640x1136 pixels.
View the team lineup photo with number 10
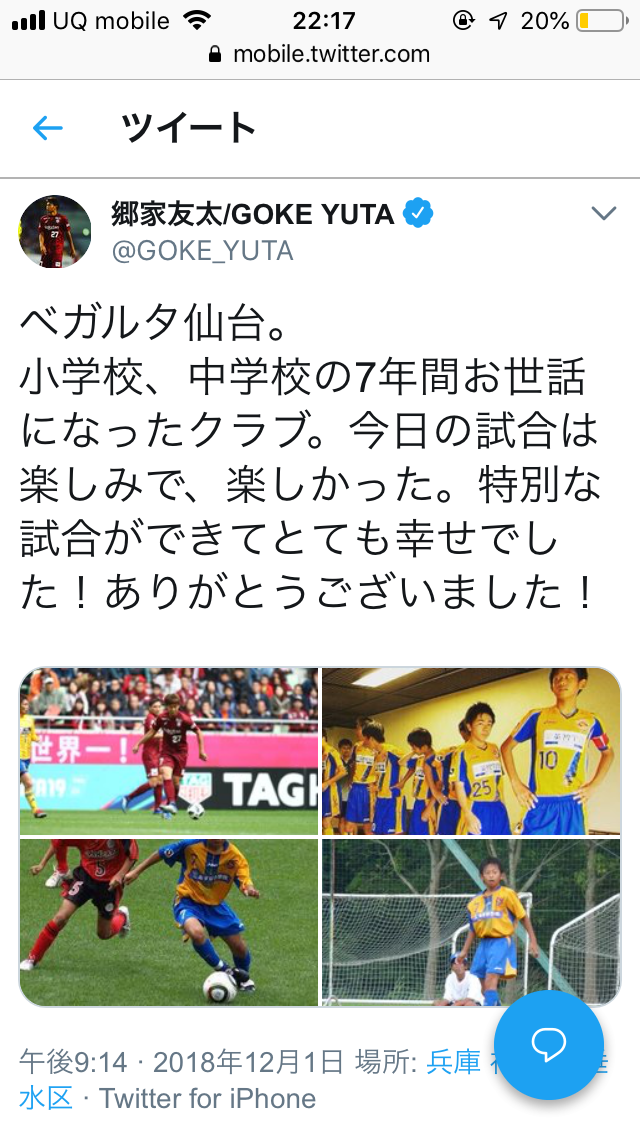(471, 751)
